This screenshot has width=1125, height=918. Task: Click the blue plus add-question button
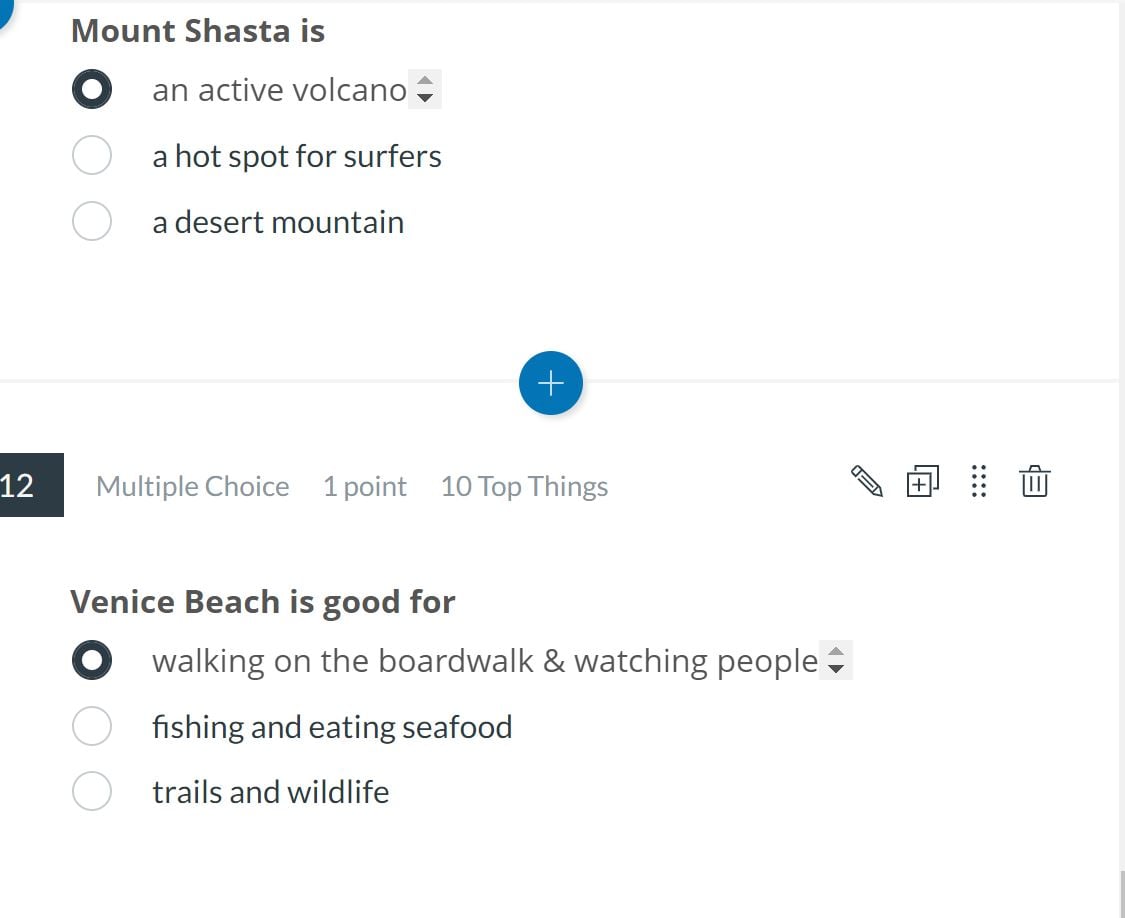[551, 383]
